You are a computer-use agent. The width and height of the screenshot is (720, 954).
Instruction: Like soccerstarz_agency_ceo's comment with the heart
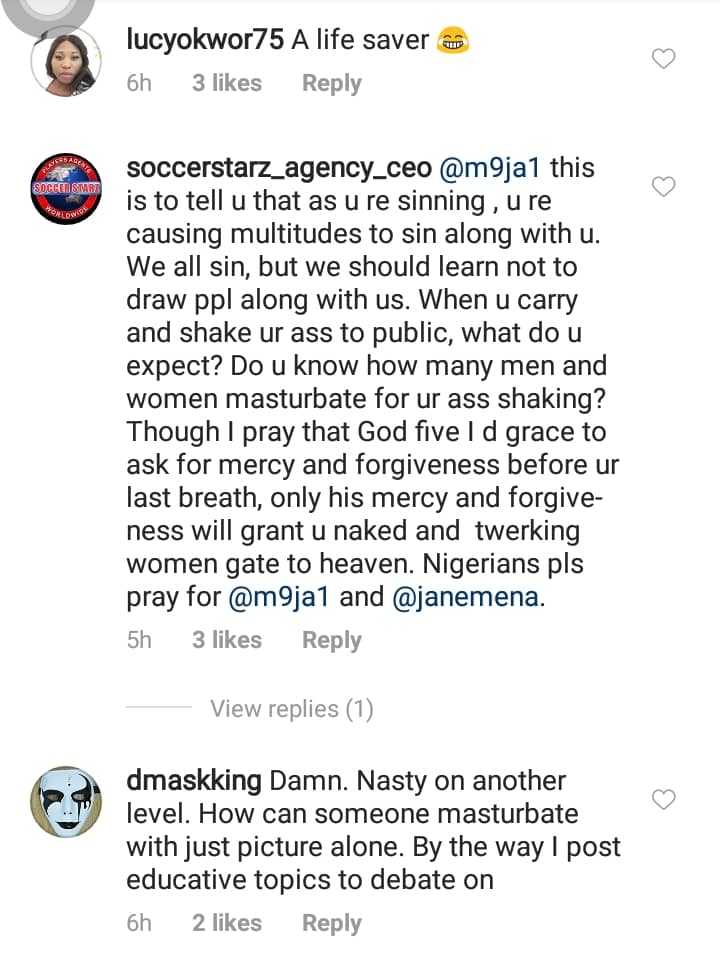click(664, 187)
